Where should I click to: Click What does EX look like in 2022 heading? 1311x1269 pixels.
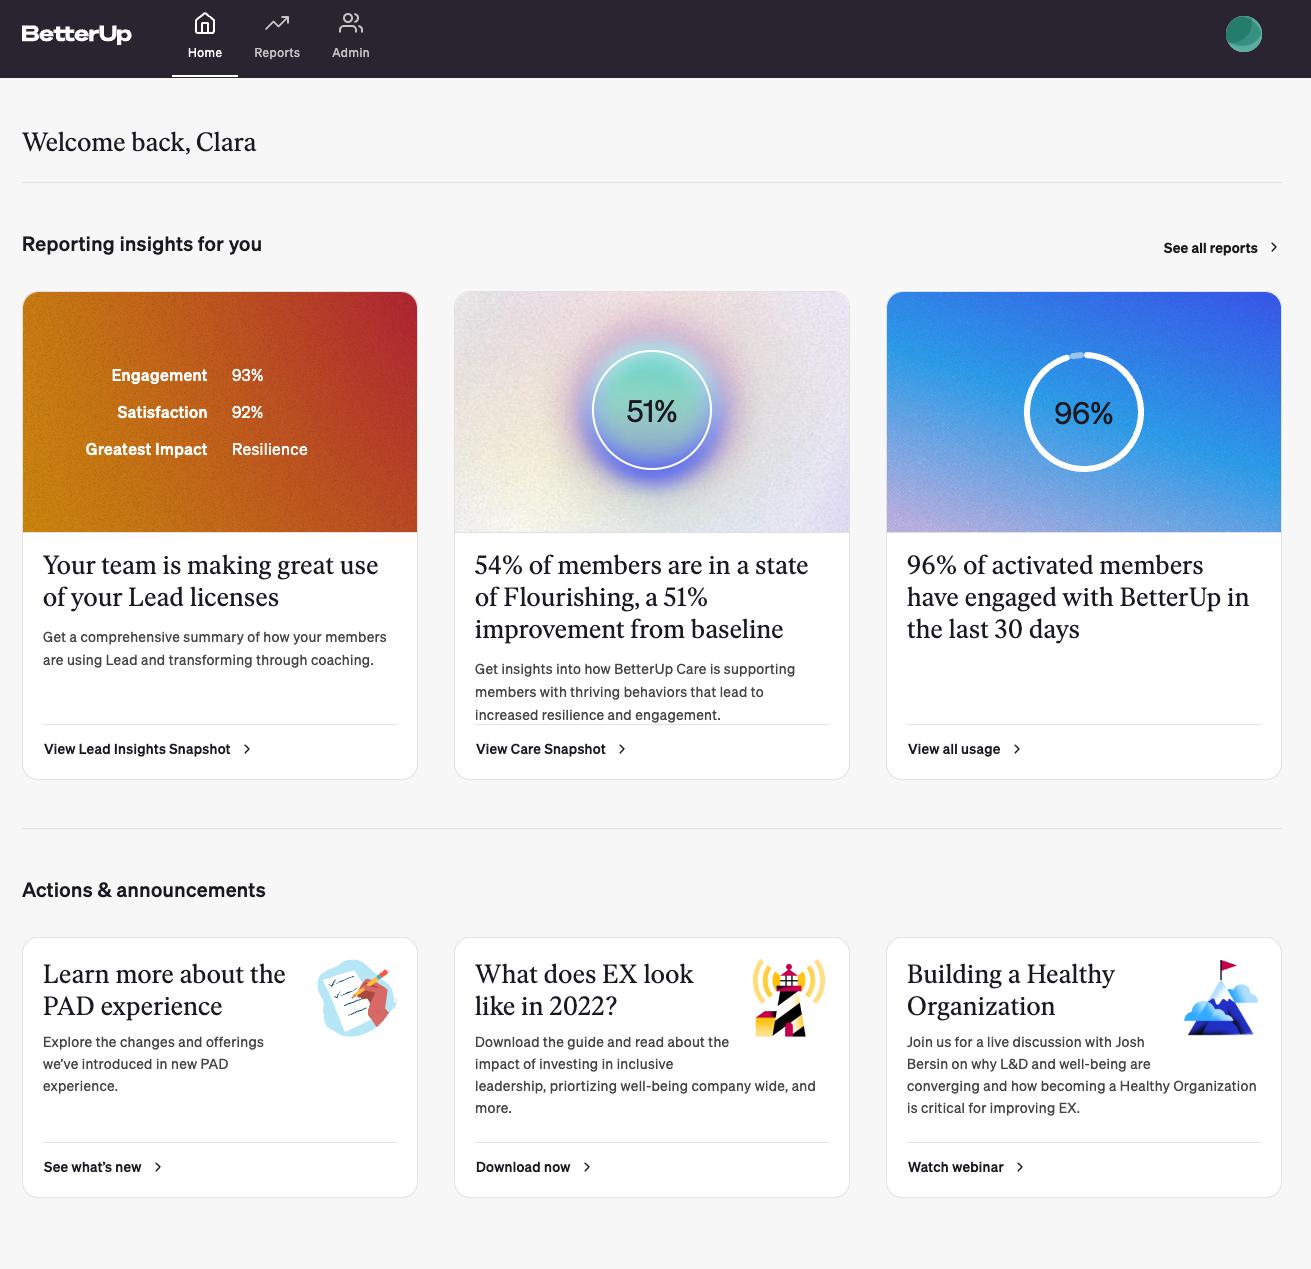584,990
